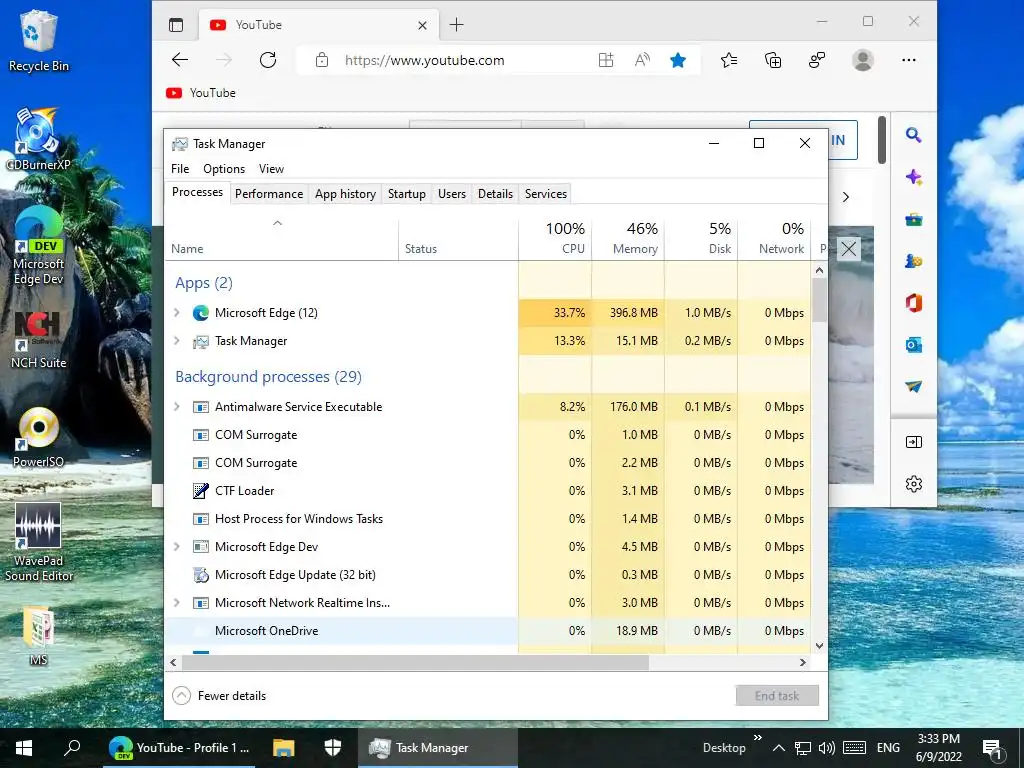Screen dimensions: 1024x768
Task: Click the CTF Loader pen icon
Action: coord(200,490)
